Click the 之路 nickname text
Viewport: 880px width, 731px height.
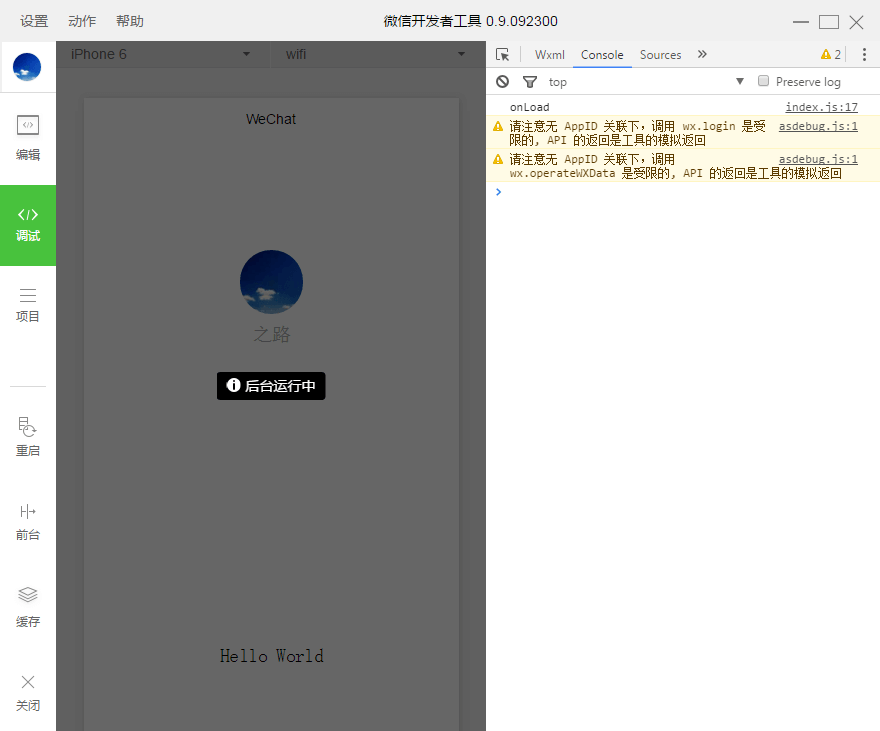(272, 334)
